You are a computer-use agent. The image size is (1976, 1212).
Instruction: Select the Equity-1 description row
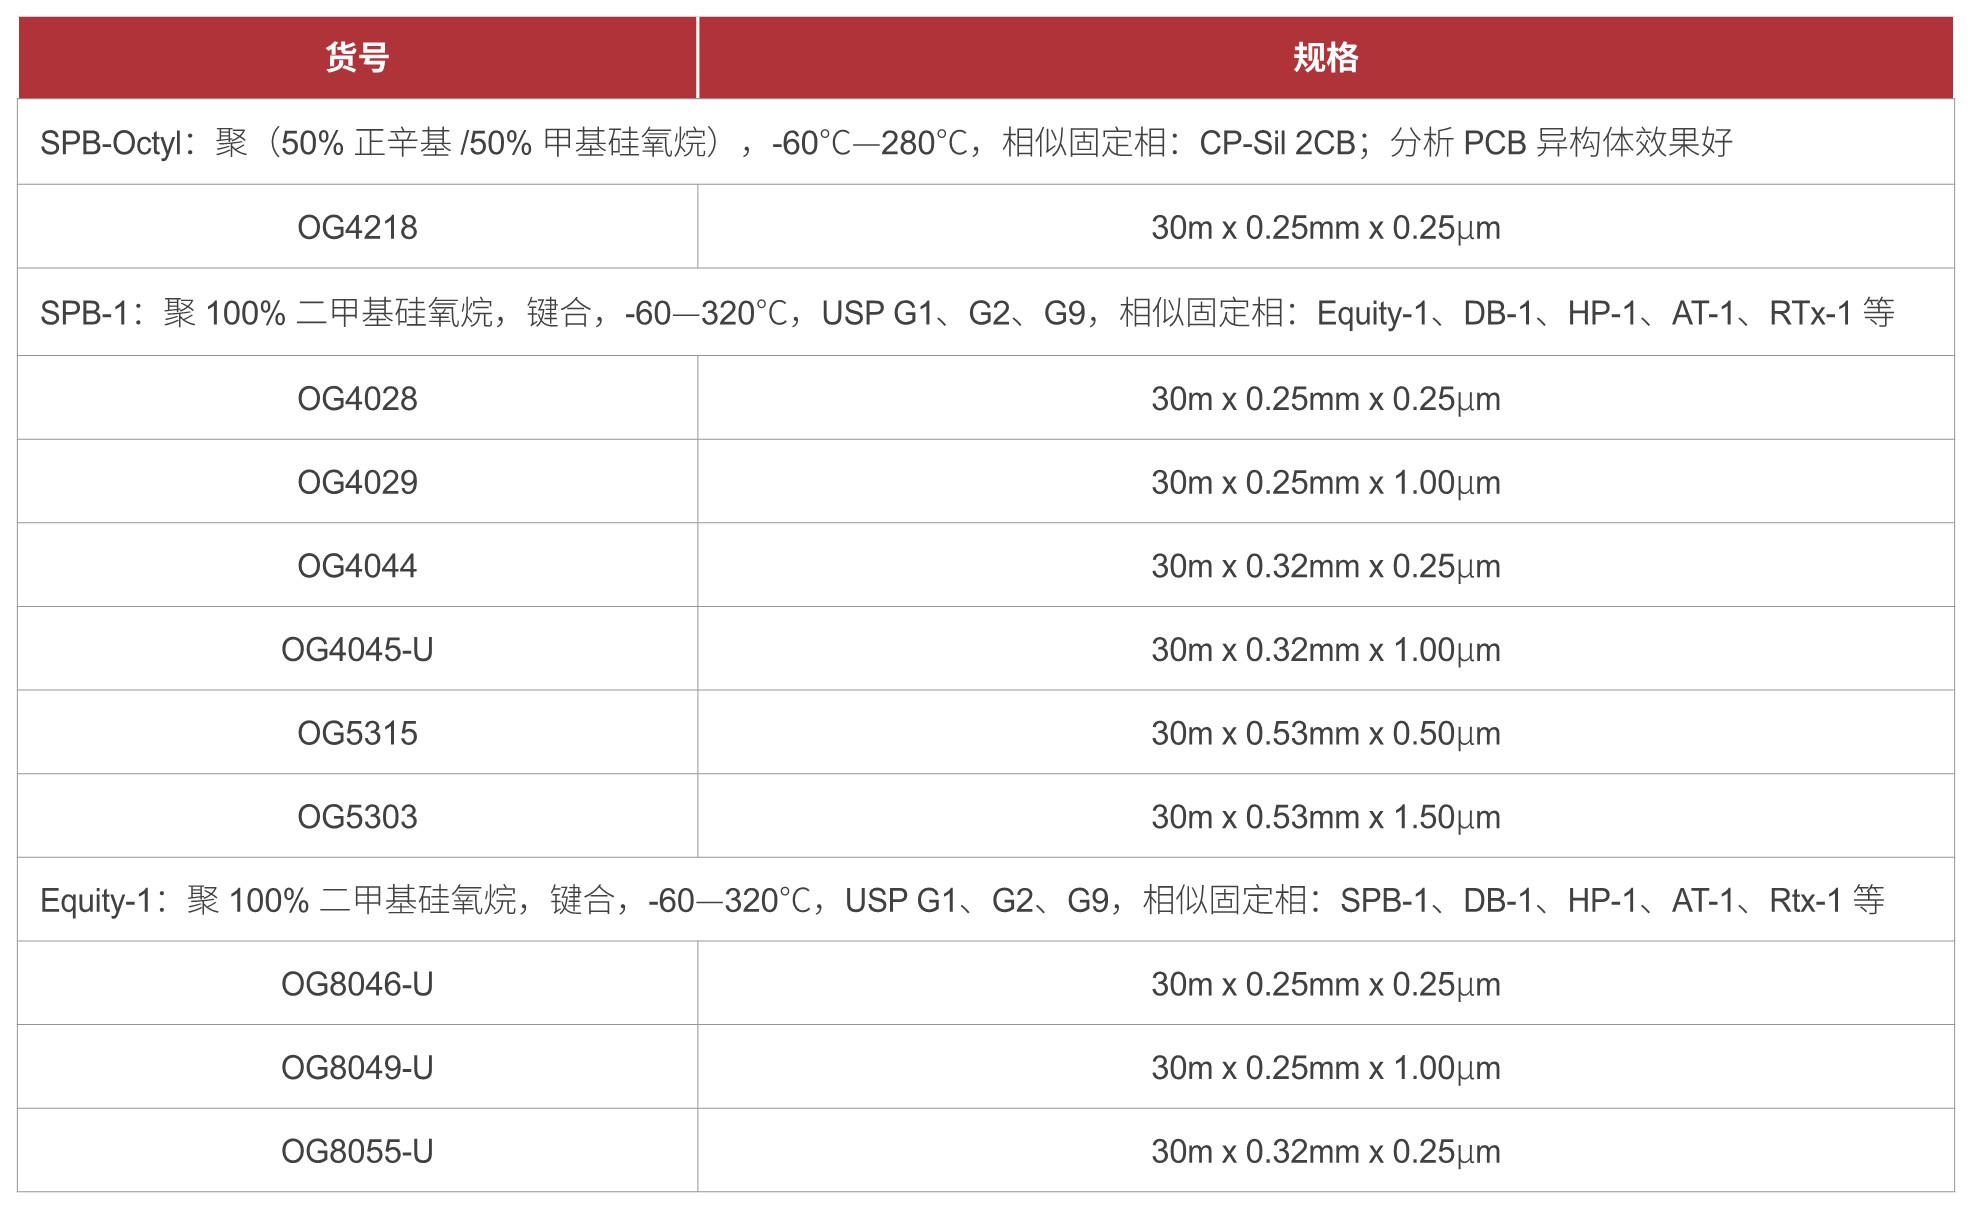(x=962, y=901)
